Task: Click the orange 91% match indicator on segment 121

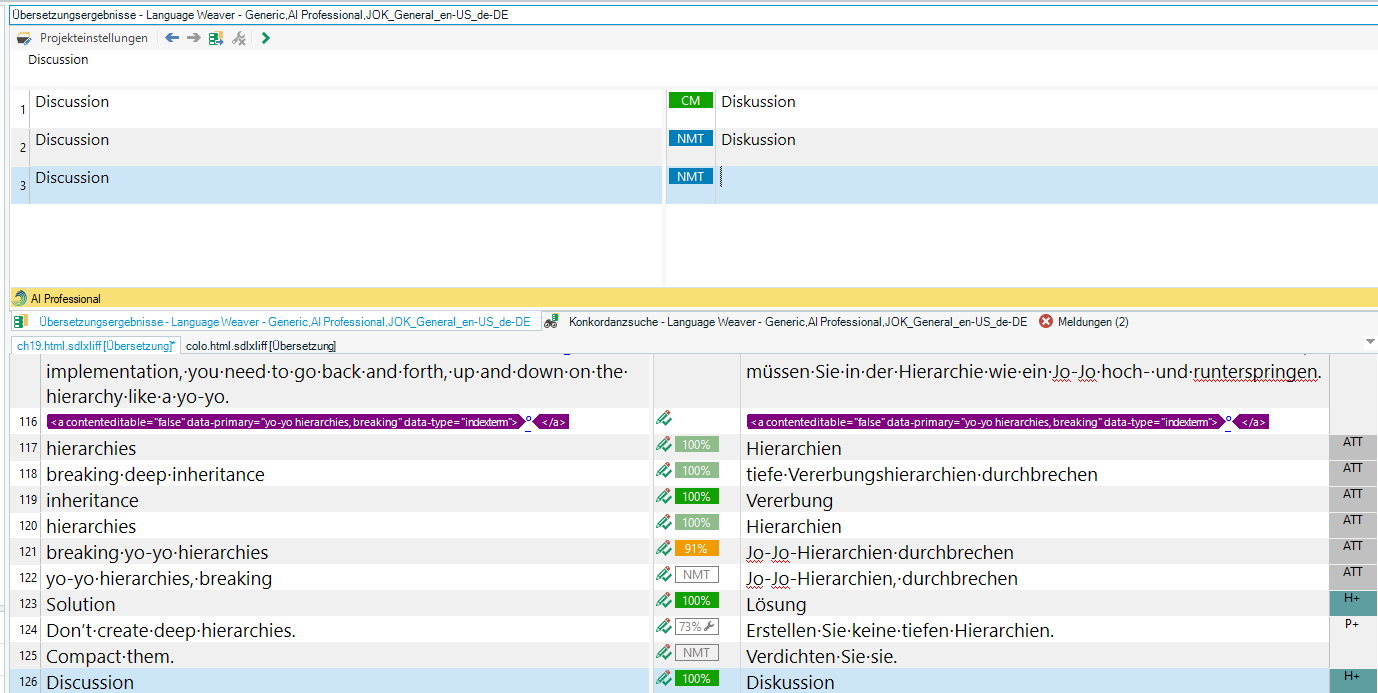Action: pos(696,549)
